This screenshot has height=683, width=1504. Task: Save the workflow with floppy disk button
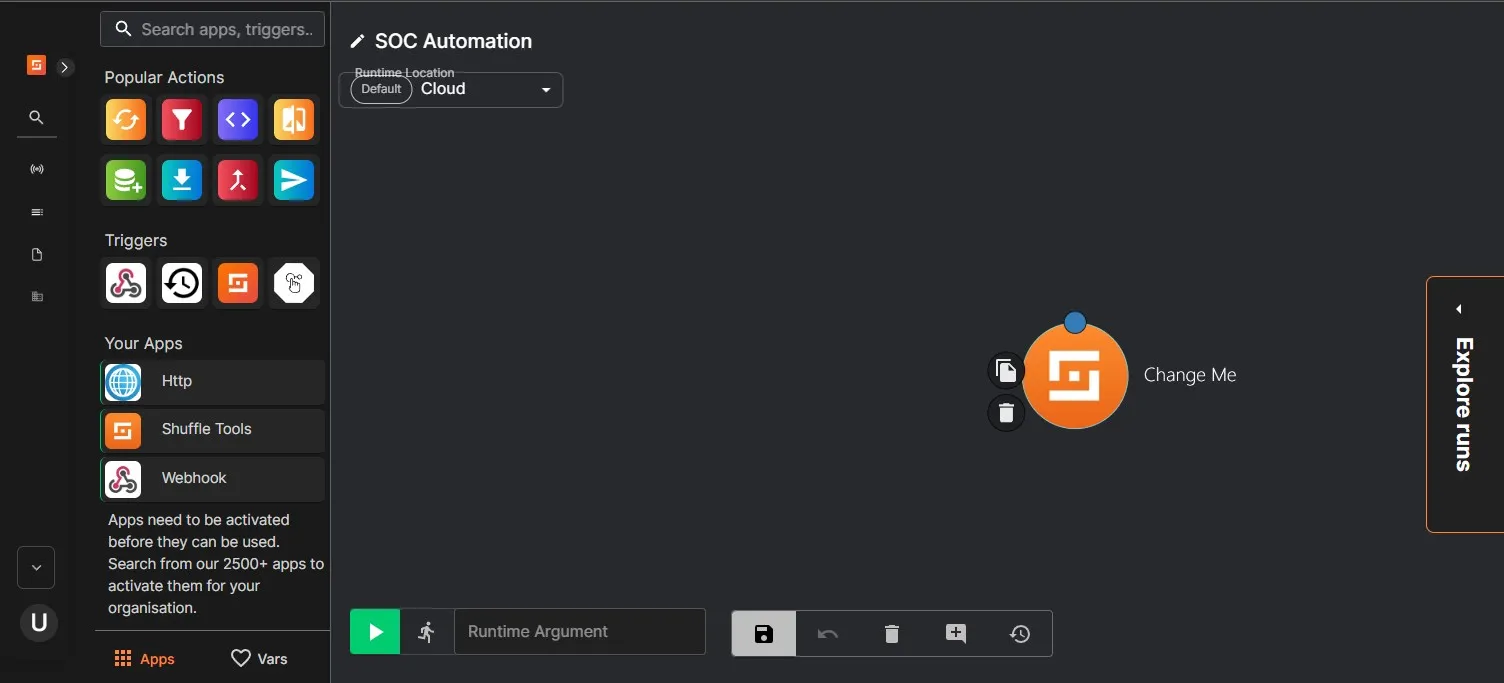point(764,634)
